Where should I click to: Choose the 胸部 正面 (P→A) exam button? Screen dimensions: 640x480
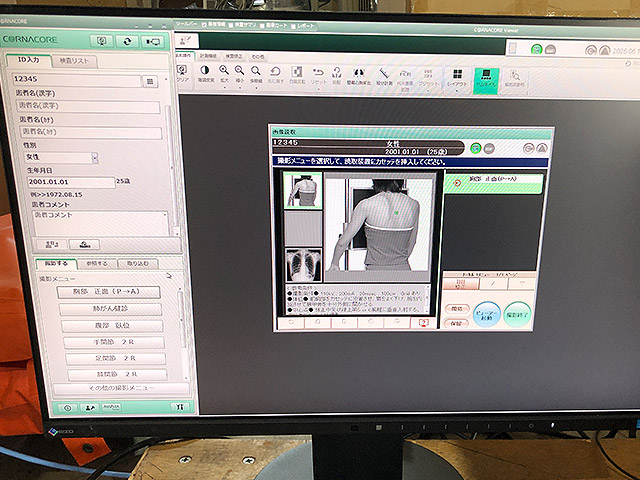tap(108, 292)
